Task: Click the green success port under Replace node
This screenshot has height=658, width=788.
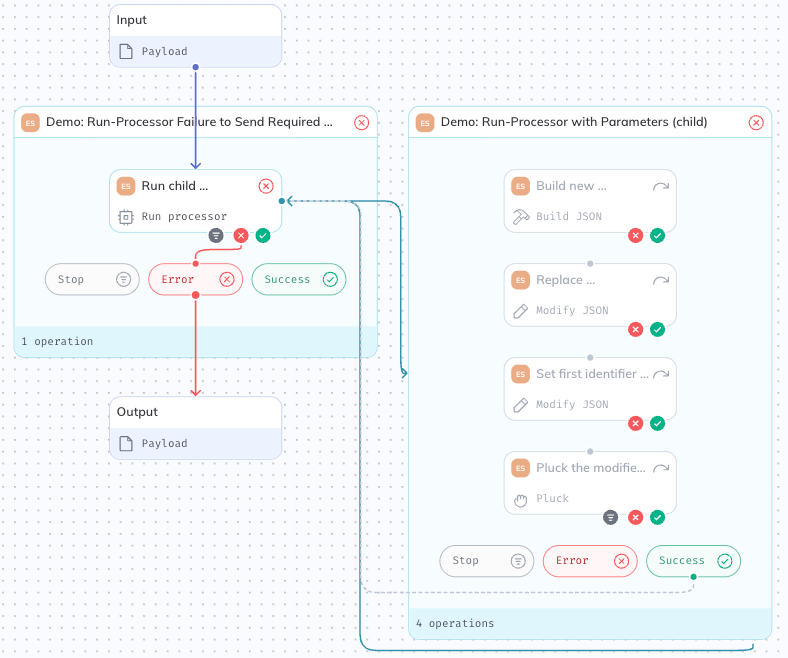Action: point(657,329)
